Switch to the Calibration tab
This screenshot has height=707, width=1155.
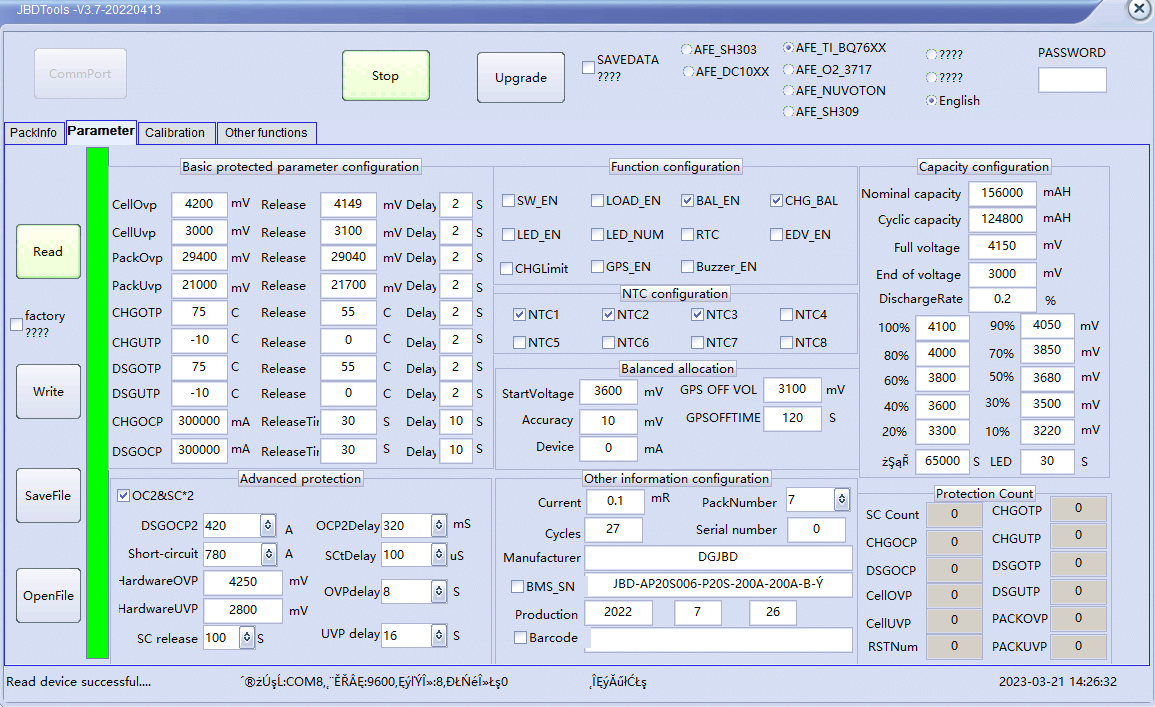(x=175, y=133)
